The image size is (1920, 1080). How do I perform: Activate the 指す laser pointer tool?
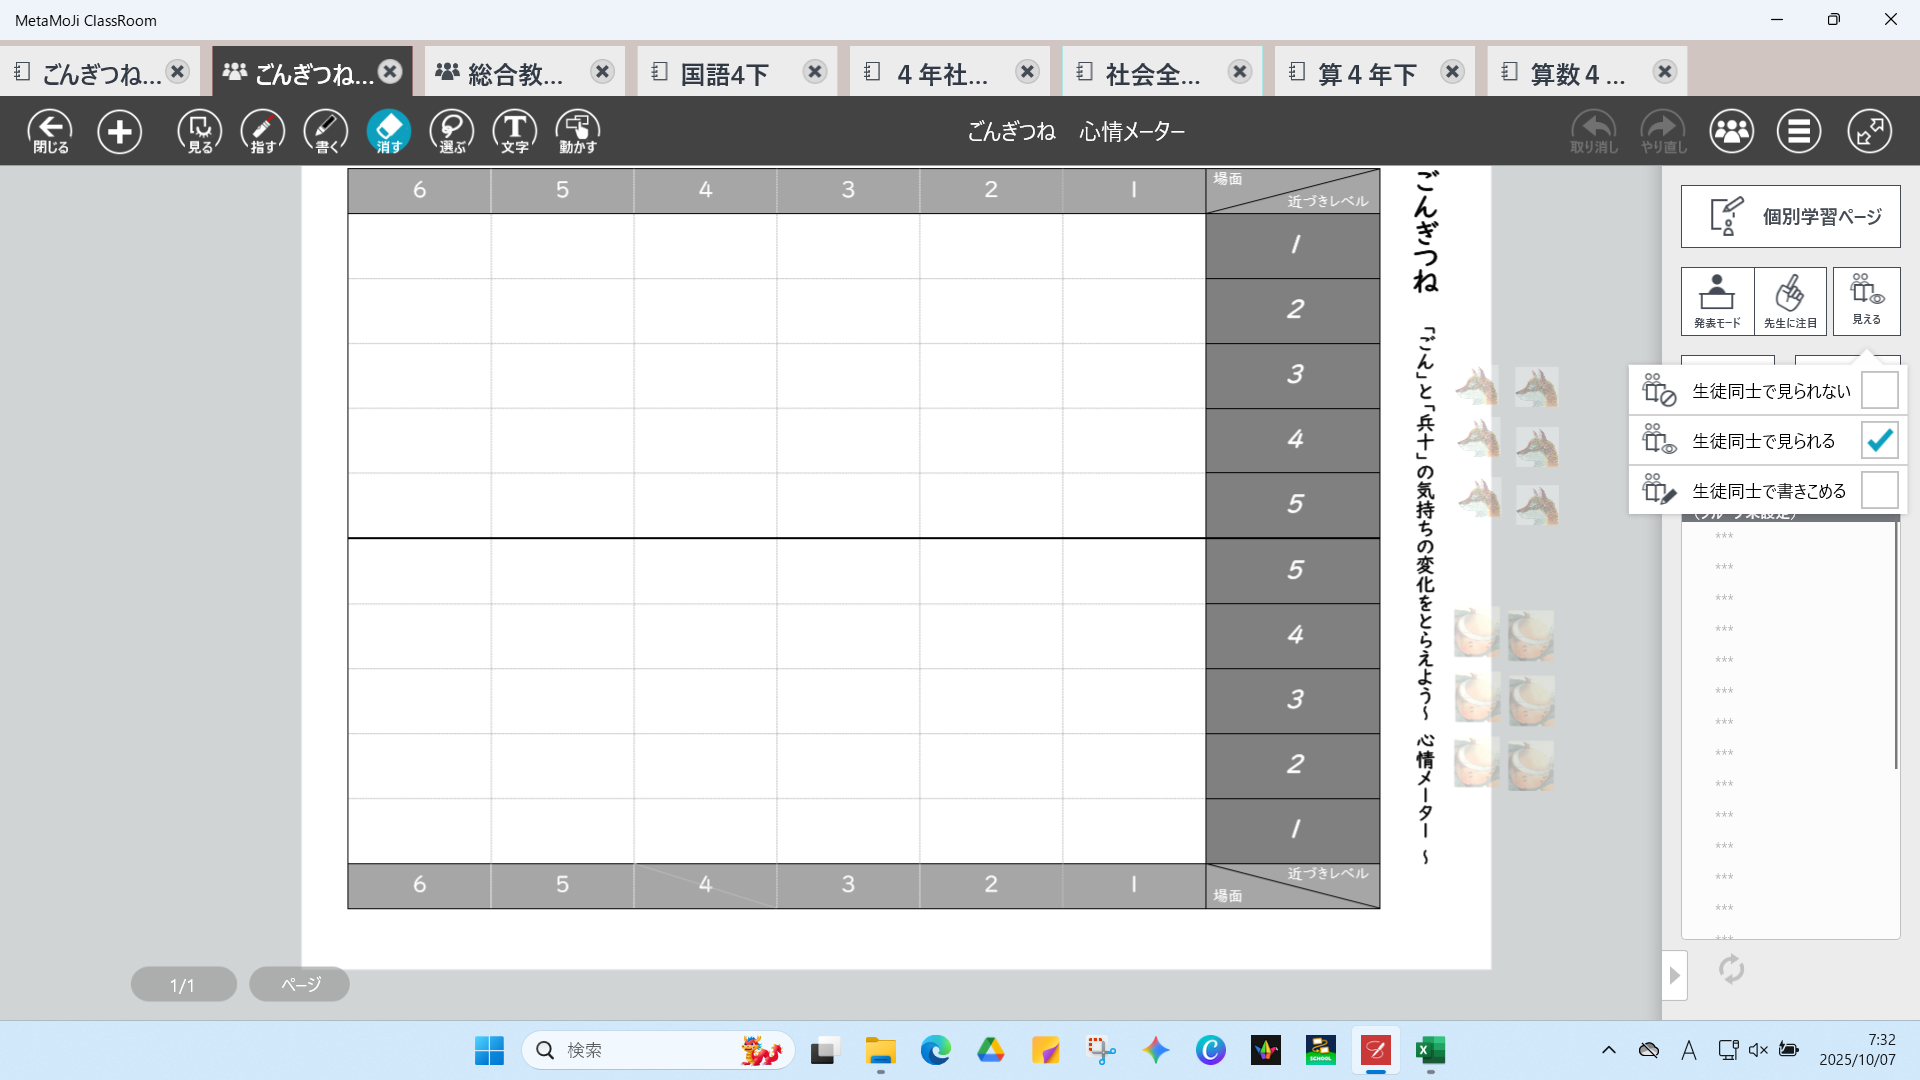[263, 131]
